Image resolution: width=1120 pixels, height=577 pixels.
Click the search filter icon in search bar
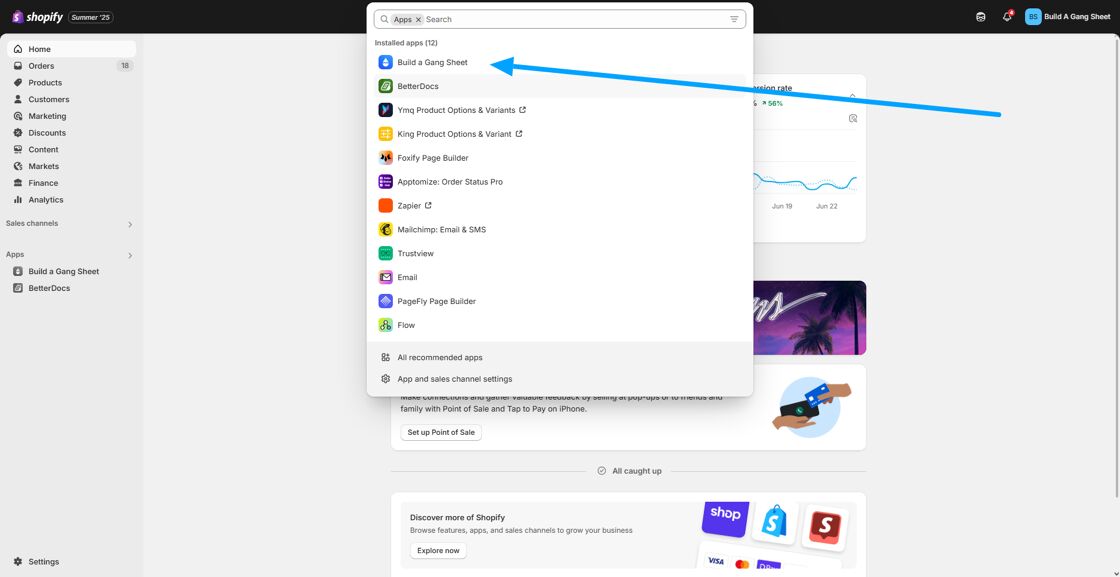click(x=734, y=19)
